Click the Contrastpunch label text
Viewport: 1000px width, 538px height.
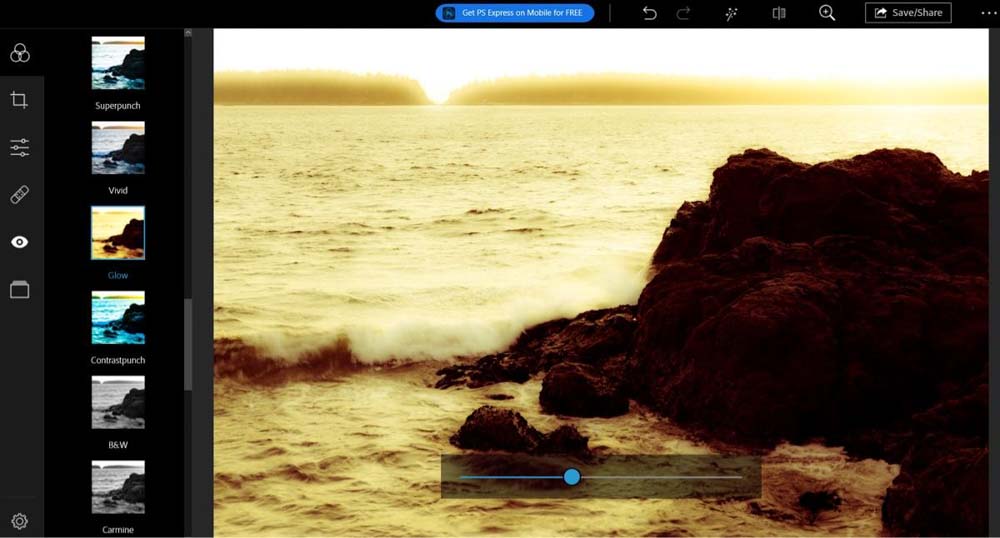pos(118,360)
